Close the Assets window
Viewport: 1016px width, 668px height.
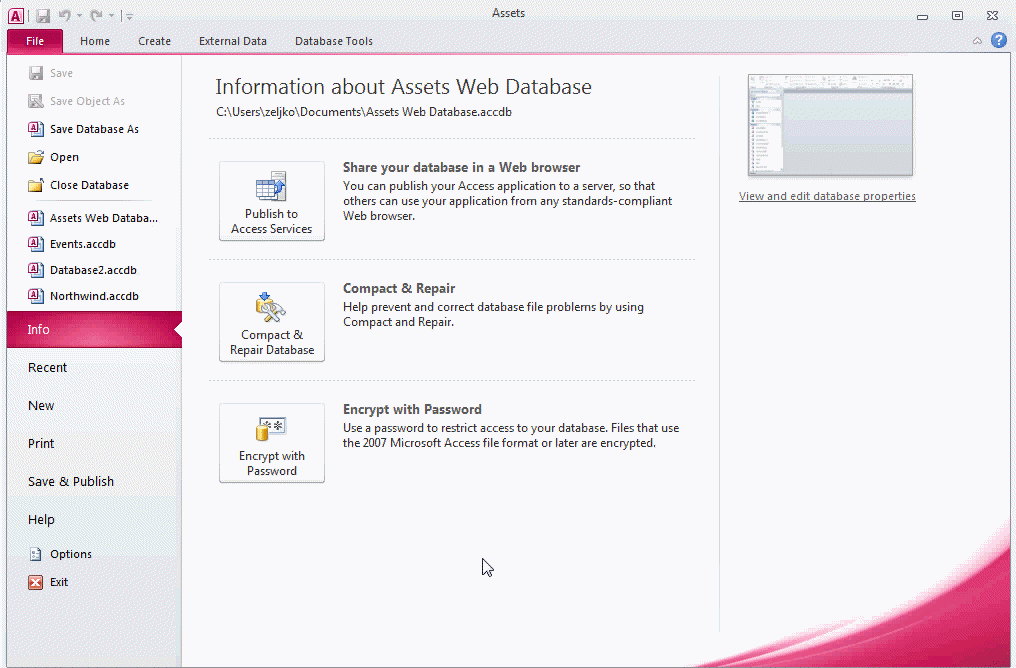click(x=992, y=16)
